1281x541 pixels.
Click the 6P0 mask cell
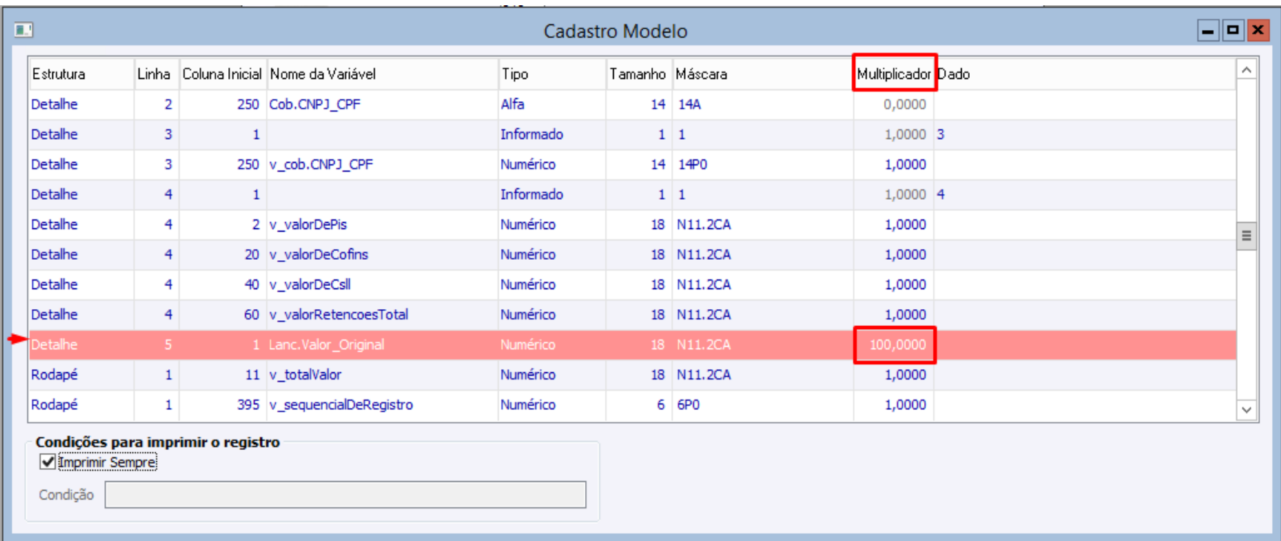[x=762, y=404]
